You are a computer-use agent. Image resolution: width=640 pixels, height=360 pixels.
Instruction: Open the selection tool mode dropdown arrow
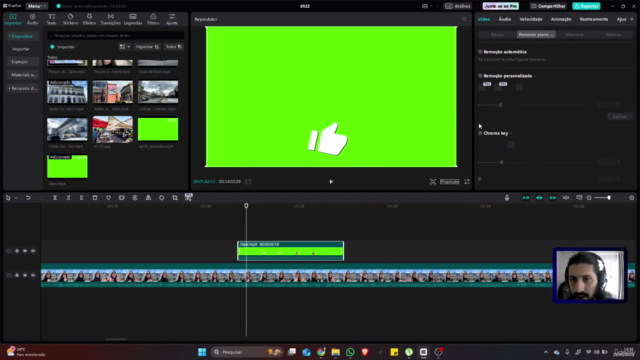point(16,198)
